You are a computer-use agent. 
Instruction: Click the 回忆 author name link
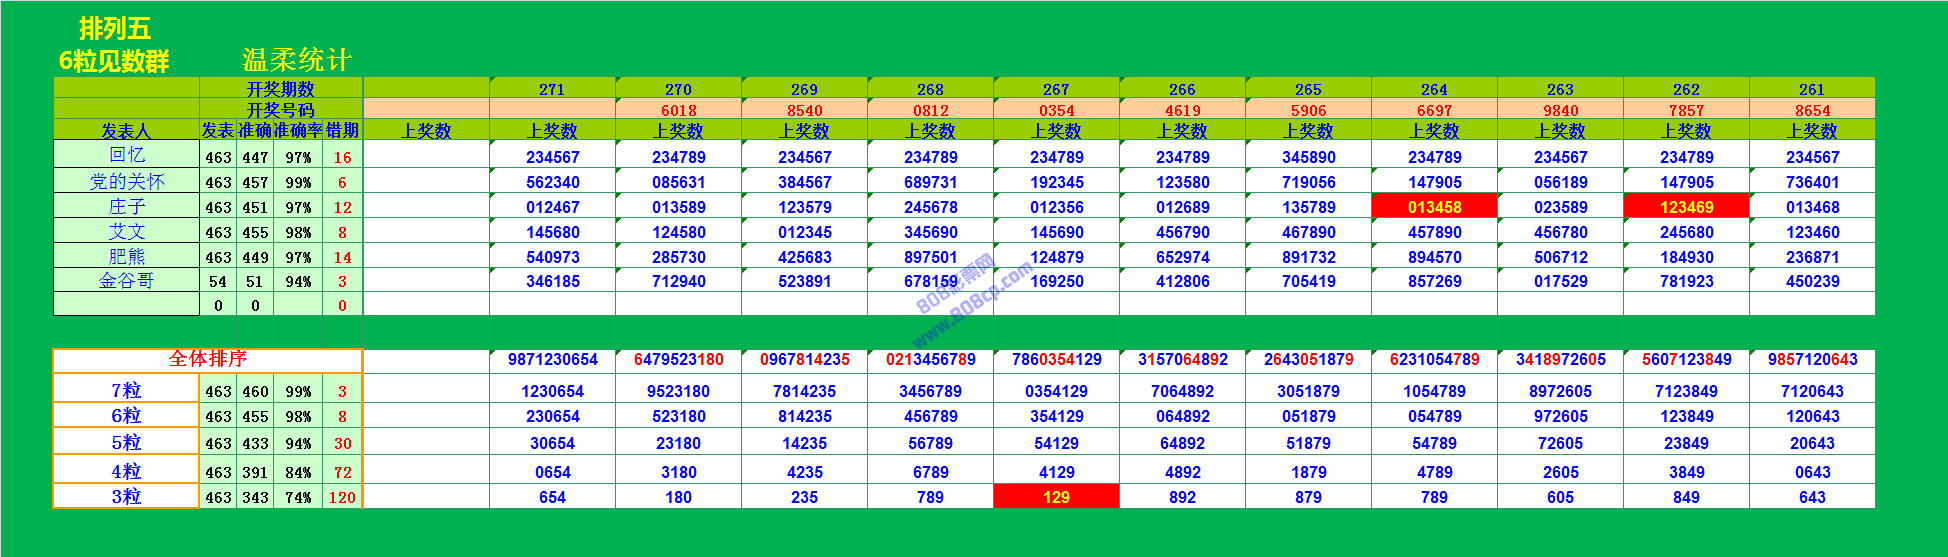126,155
